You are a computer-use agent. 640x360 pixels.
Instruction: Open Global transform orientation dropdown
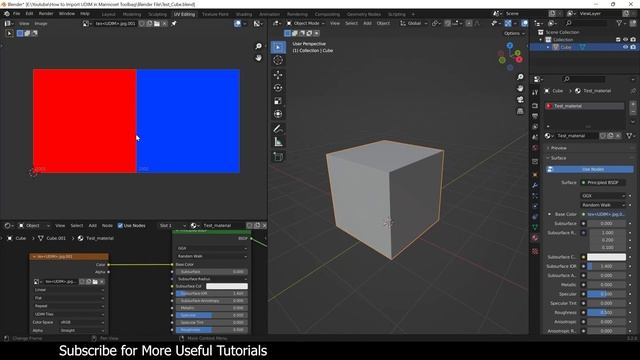413,24
